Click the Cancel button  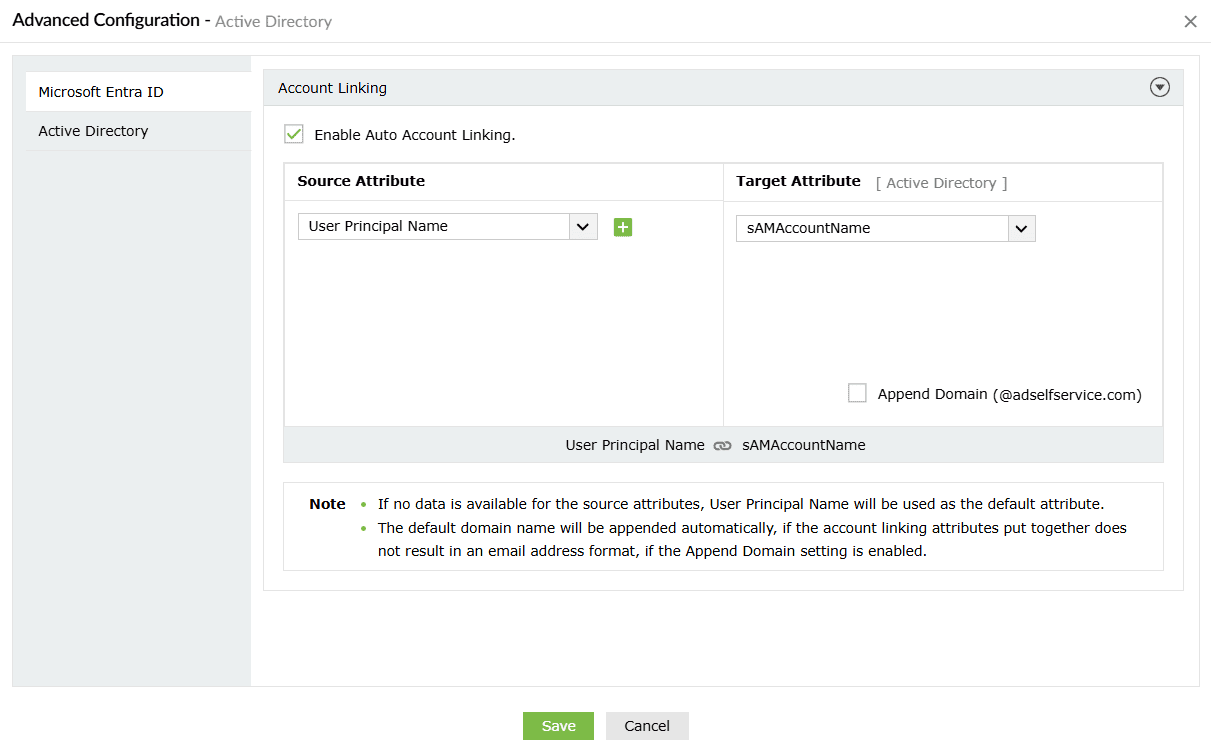[647, 726]
